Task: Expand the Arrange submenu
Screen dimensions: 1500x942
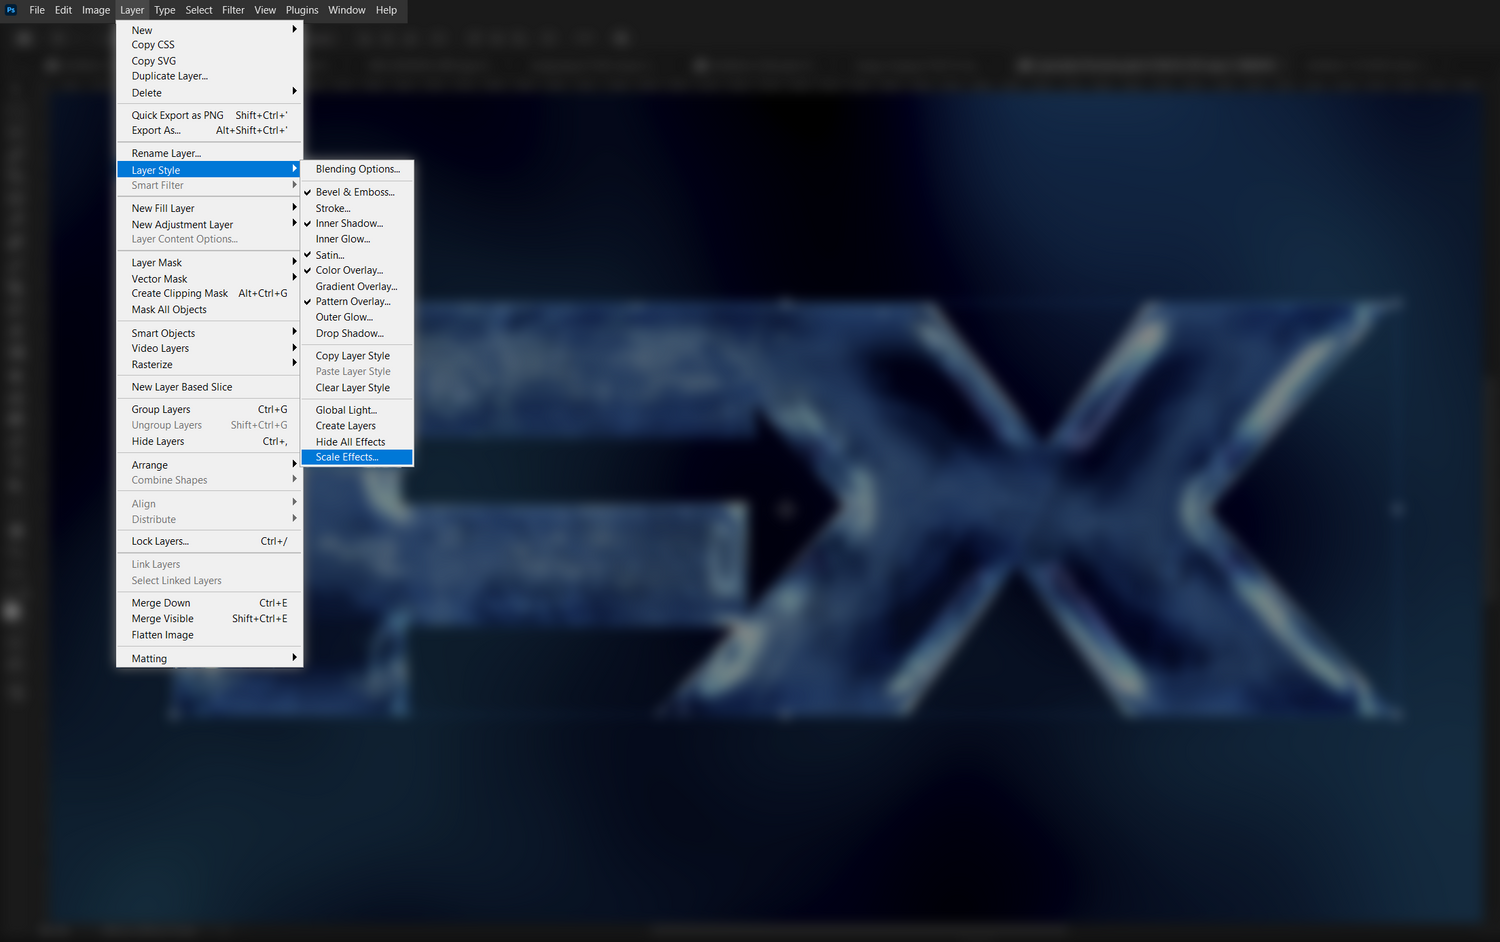Action: 209,465
